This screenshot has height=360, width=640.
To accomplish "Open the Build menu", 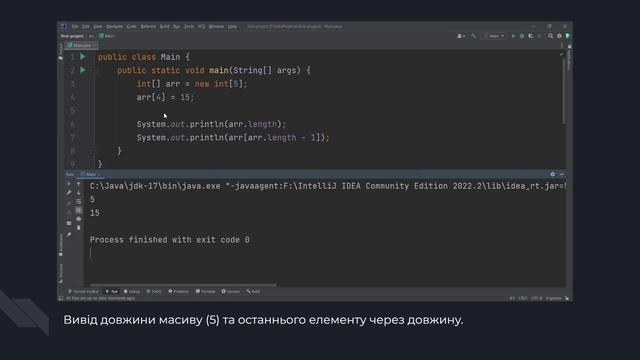I will (164, 26).
